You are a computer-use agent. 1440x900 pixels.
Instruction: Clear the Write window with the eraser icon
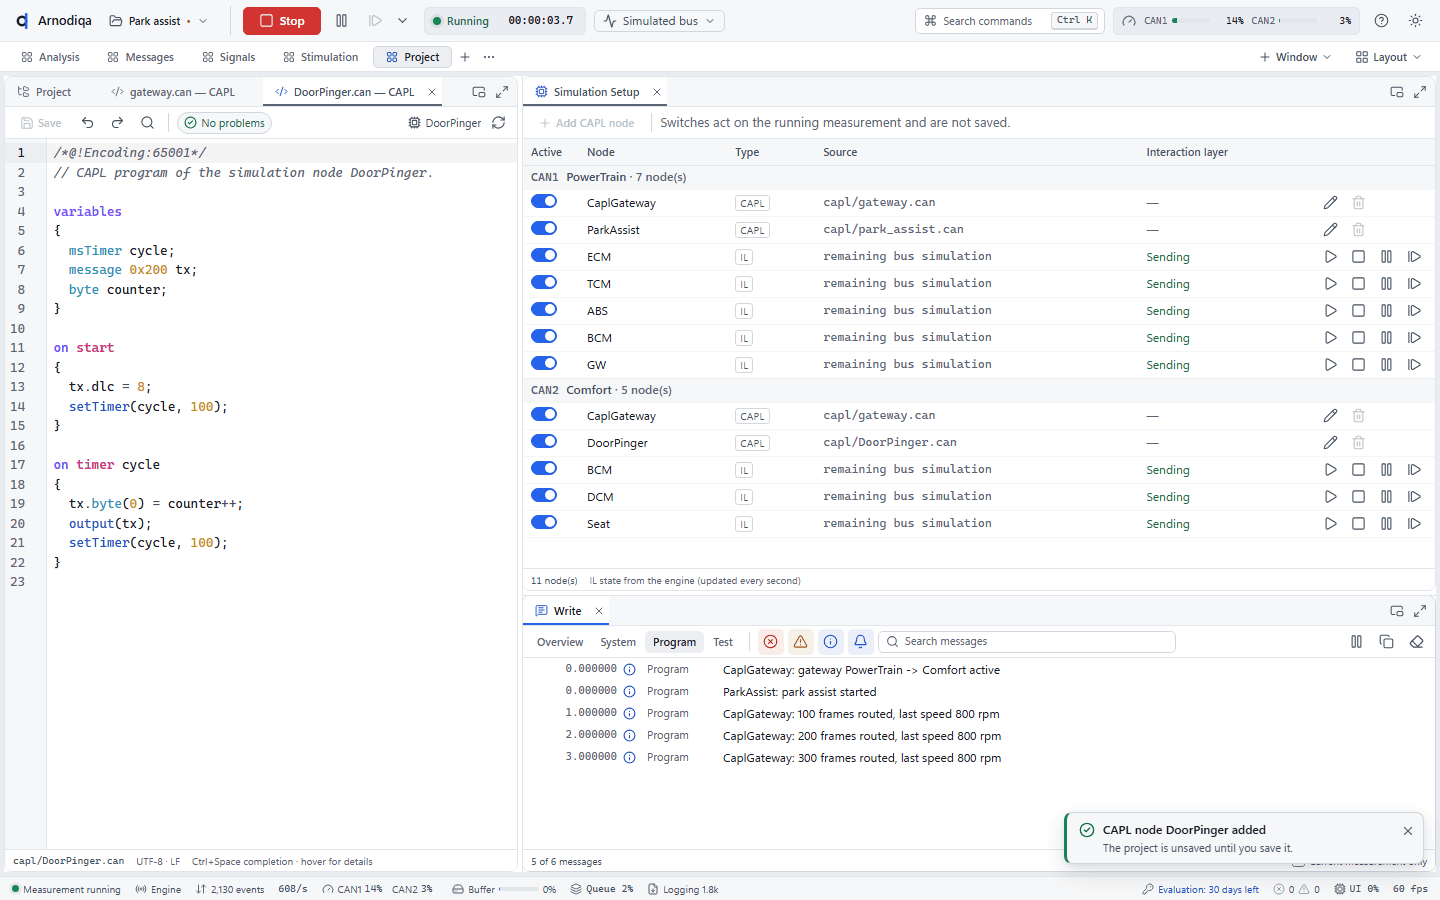pos(1416,642)
